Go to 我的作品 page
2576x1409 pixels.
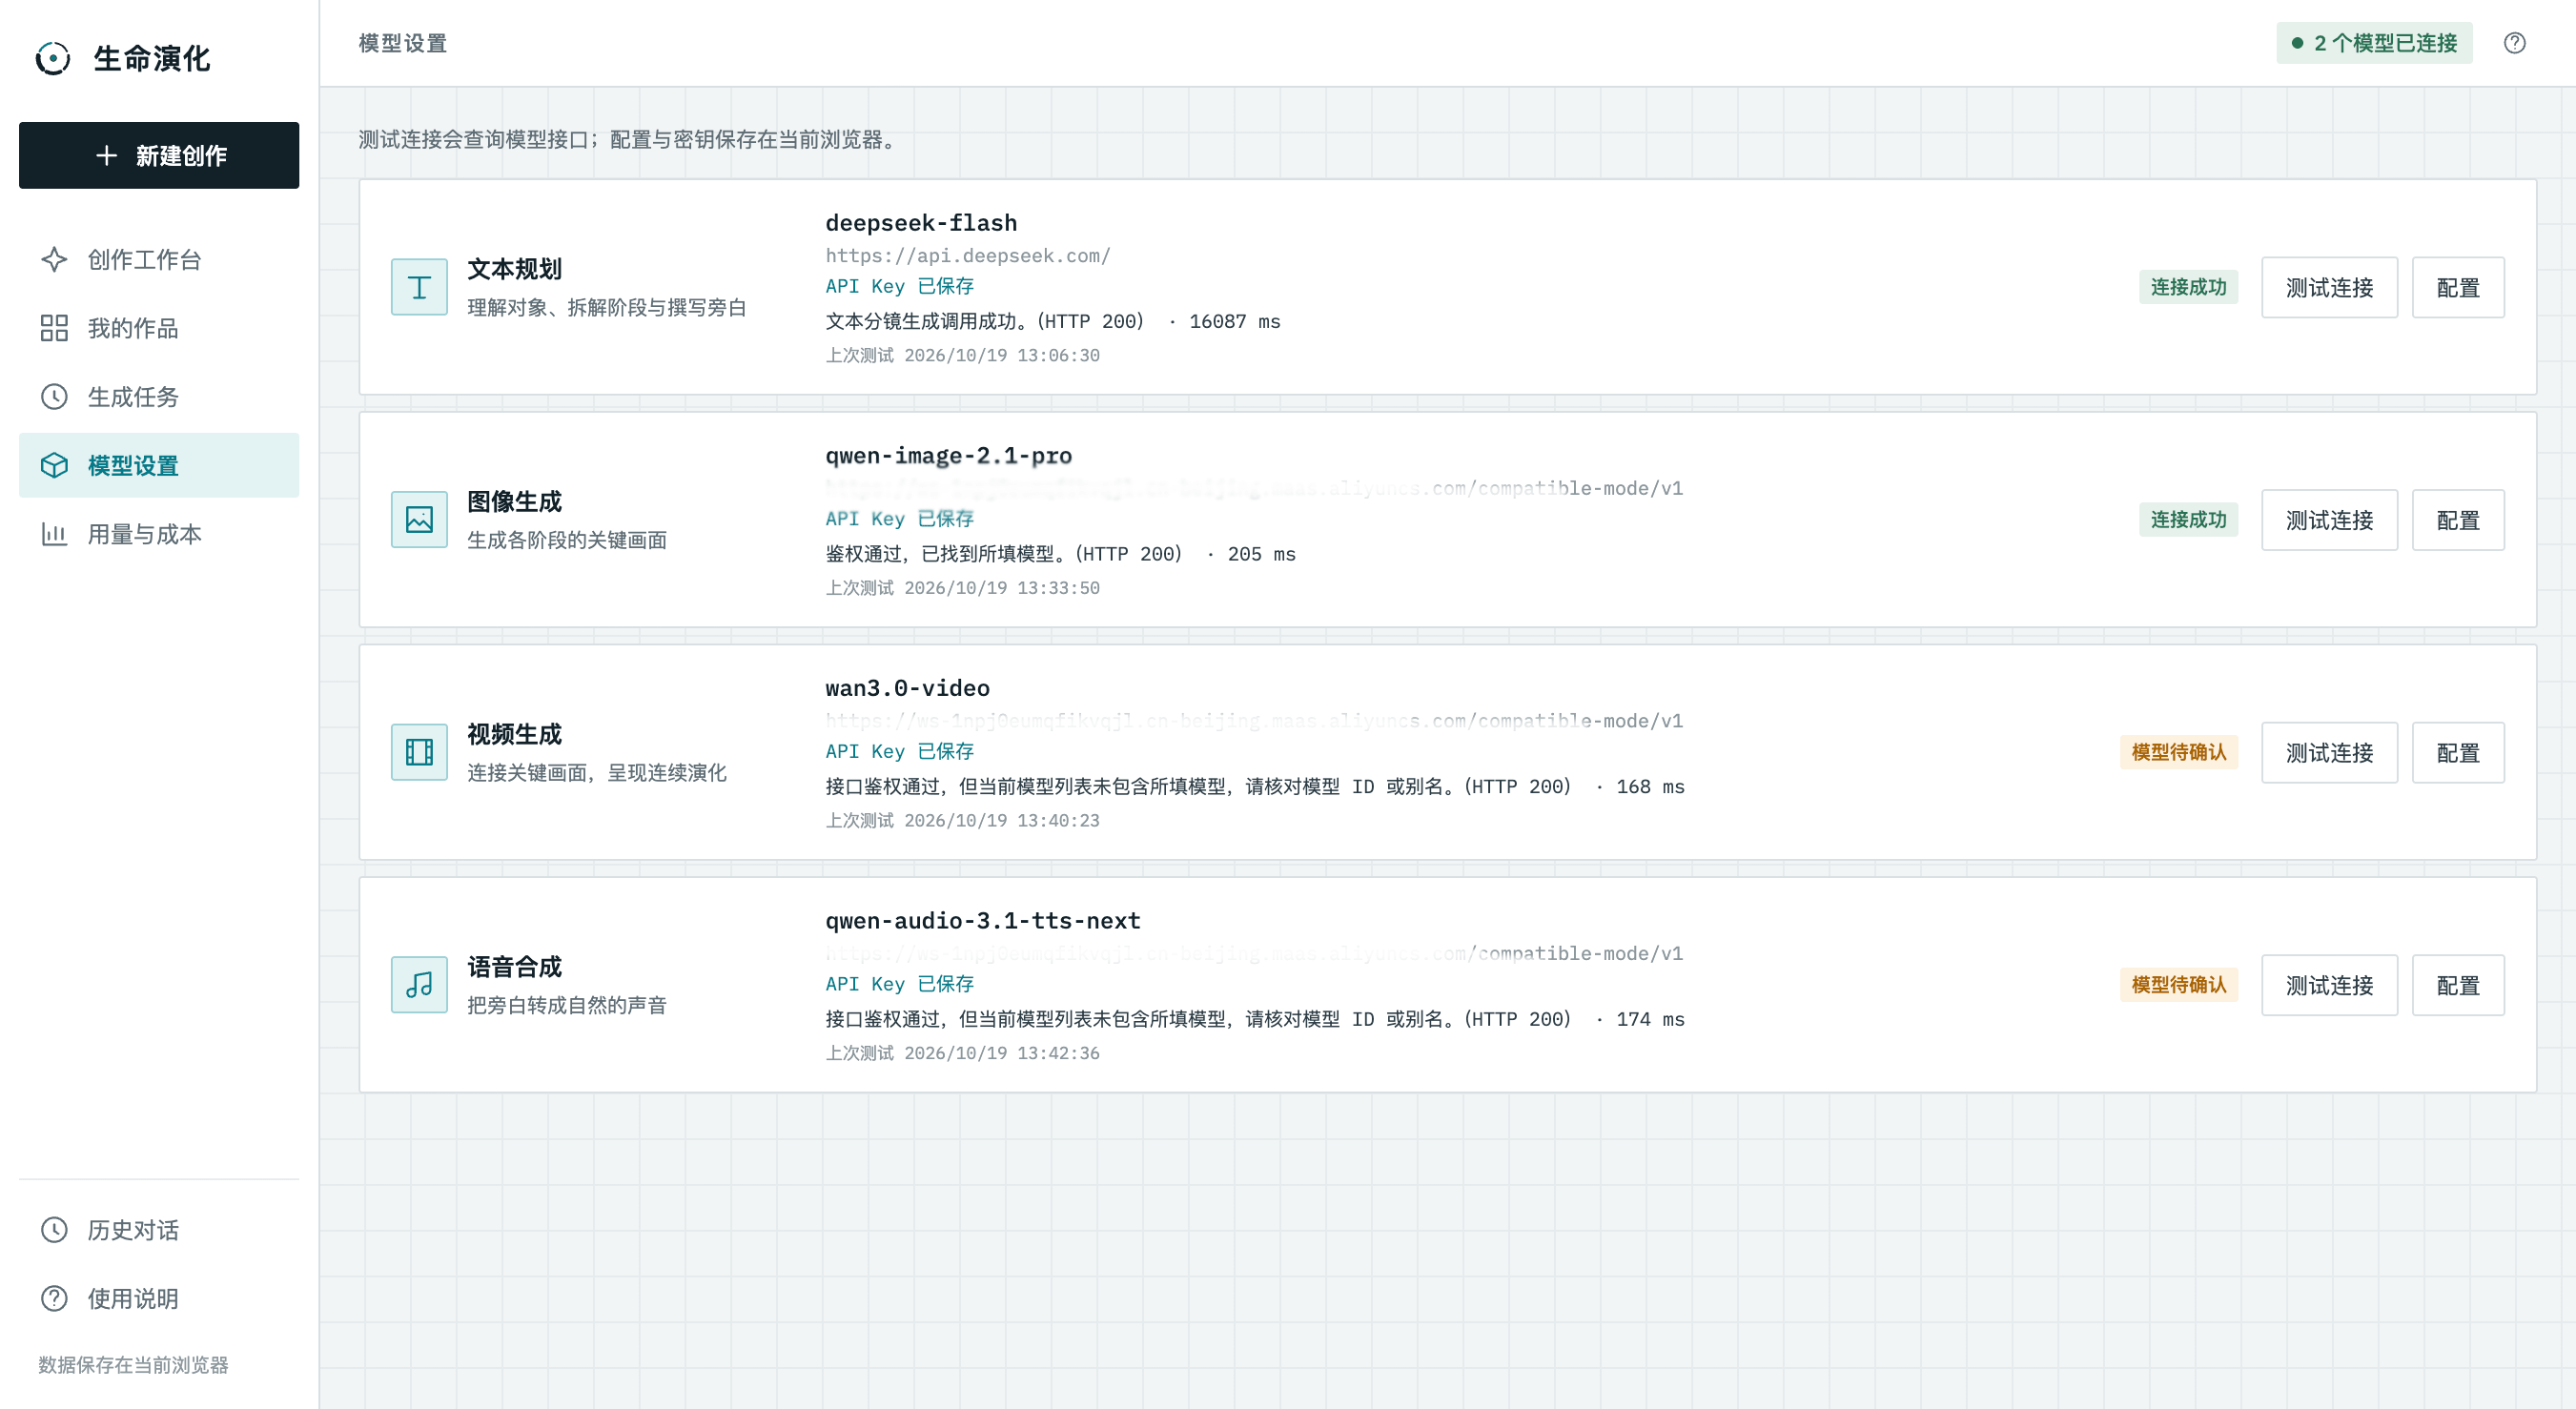(x=159, y=328)
